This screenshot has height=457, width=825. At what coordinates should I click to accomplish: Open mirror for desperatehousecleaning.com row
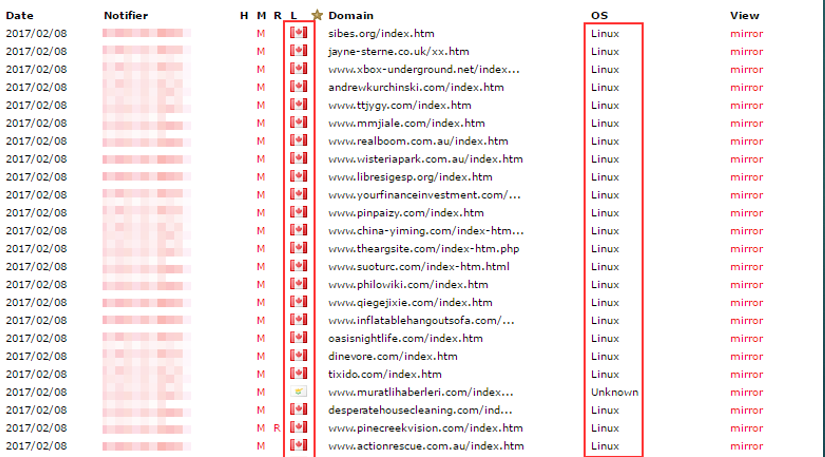point(745,410)
